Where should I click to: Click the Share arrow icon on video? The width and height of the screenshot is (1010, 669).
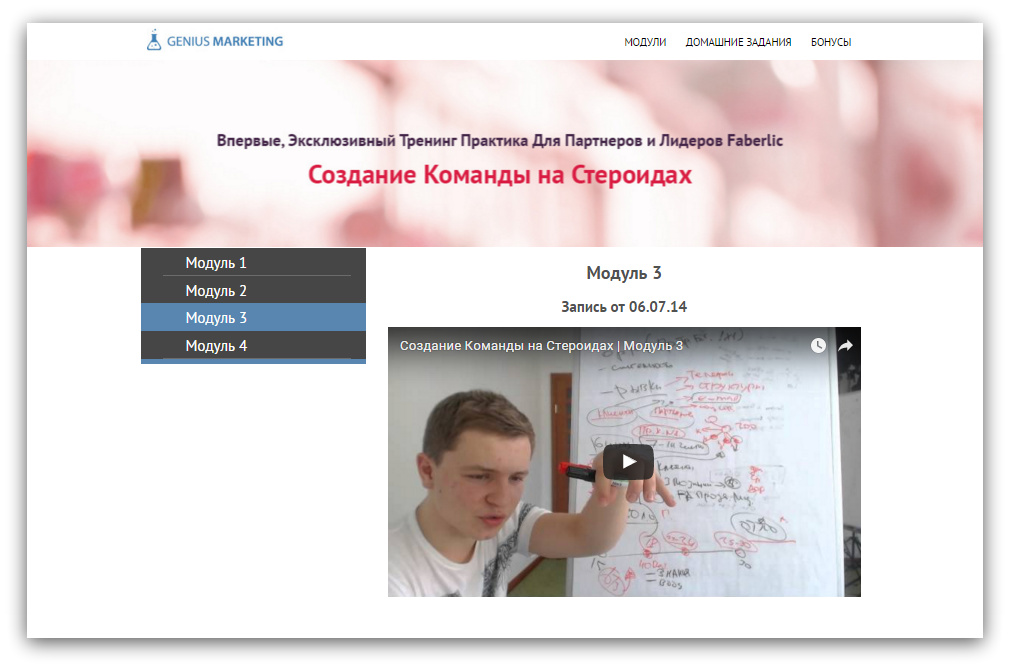pos(845,346)
